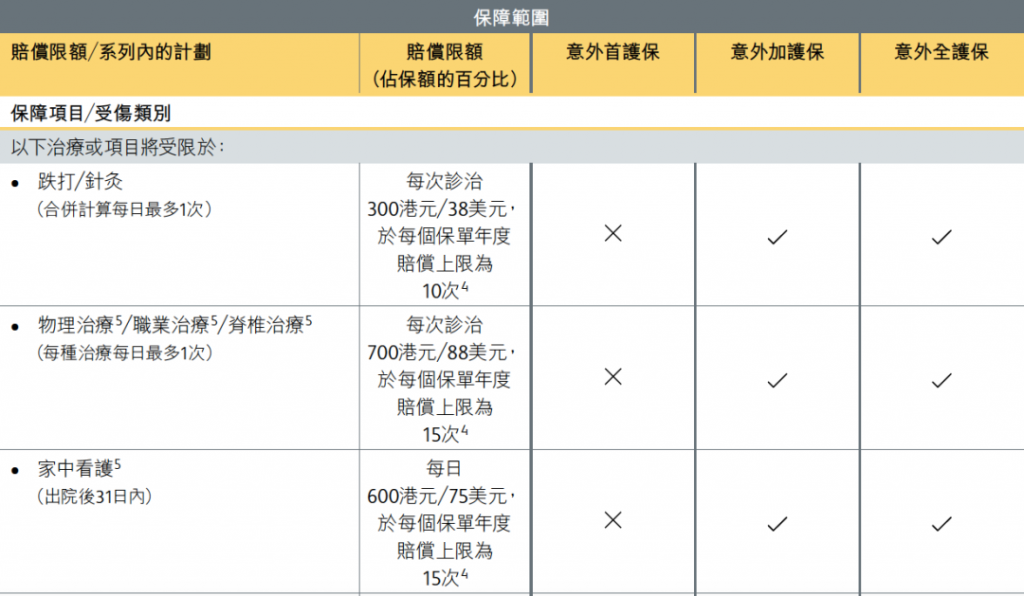
Task: Select the 意外全護保 column header
Action: click(942, 52)
